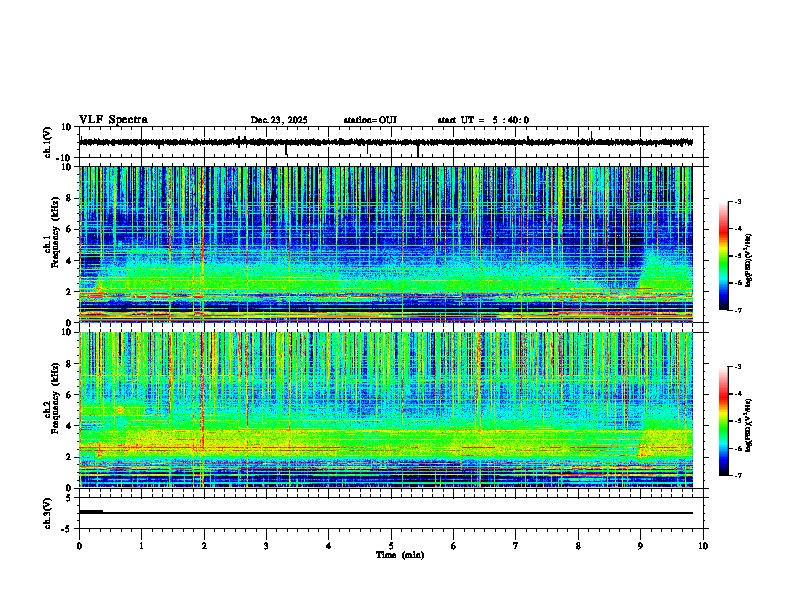Click the ch.2 color bar 'log(PSD)' label
The image size is (792, 612).
pyautogui.click(x=749, y=425)
